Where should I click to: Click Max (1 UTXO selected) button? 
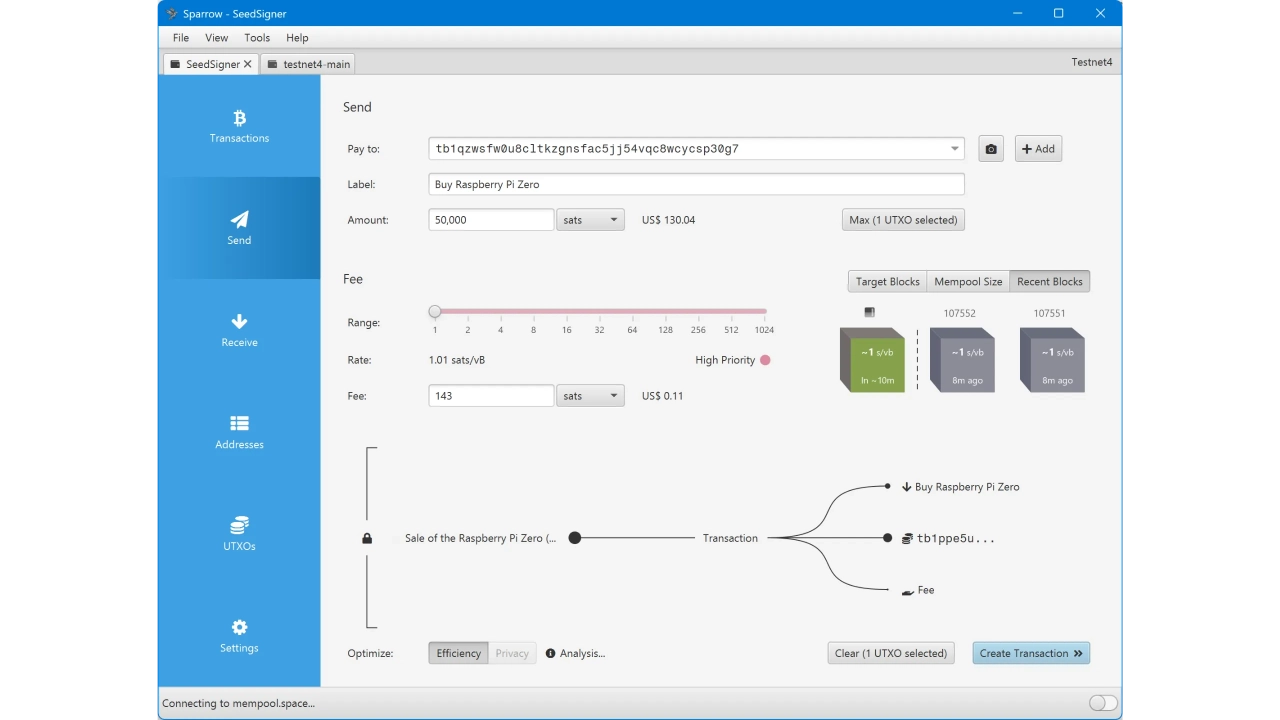point(903,220)
